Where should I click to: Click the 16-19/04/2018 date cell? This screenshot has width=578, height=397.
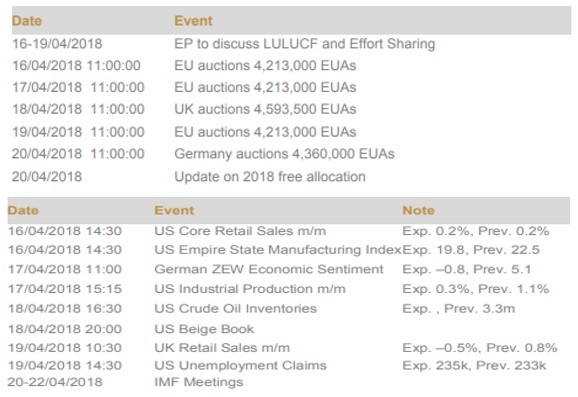coord(57,44)
